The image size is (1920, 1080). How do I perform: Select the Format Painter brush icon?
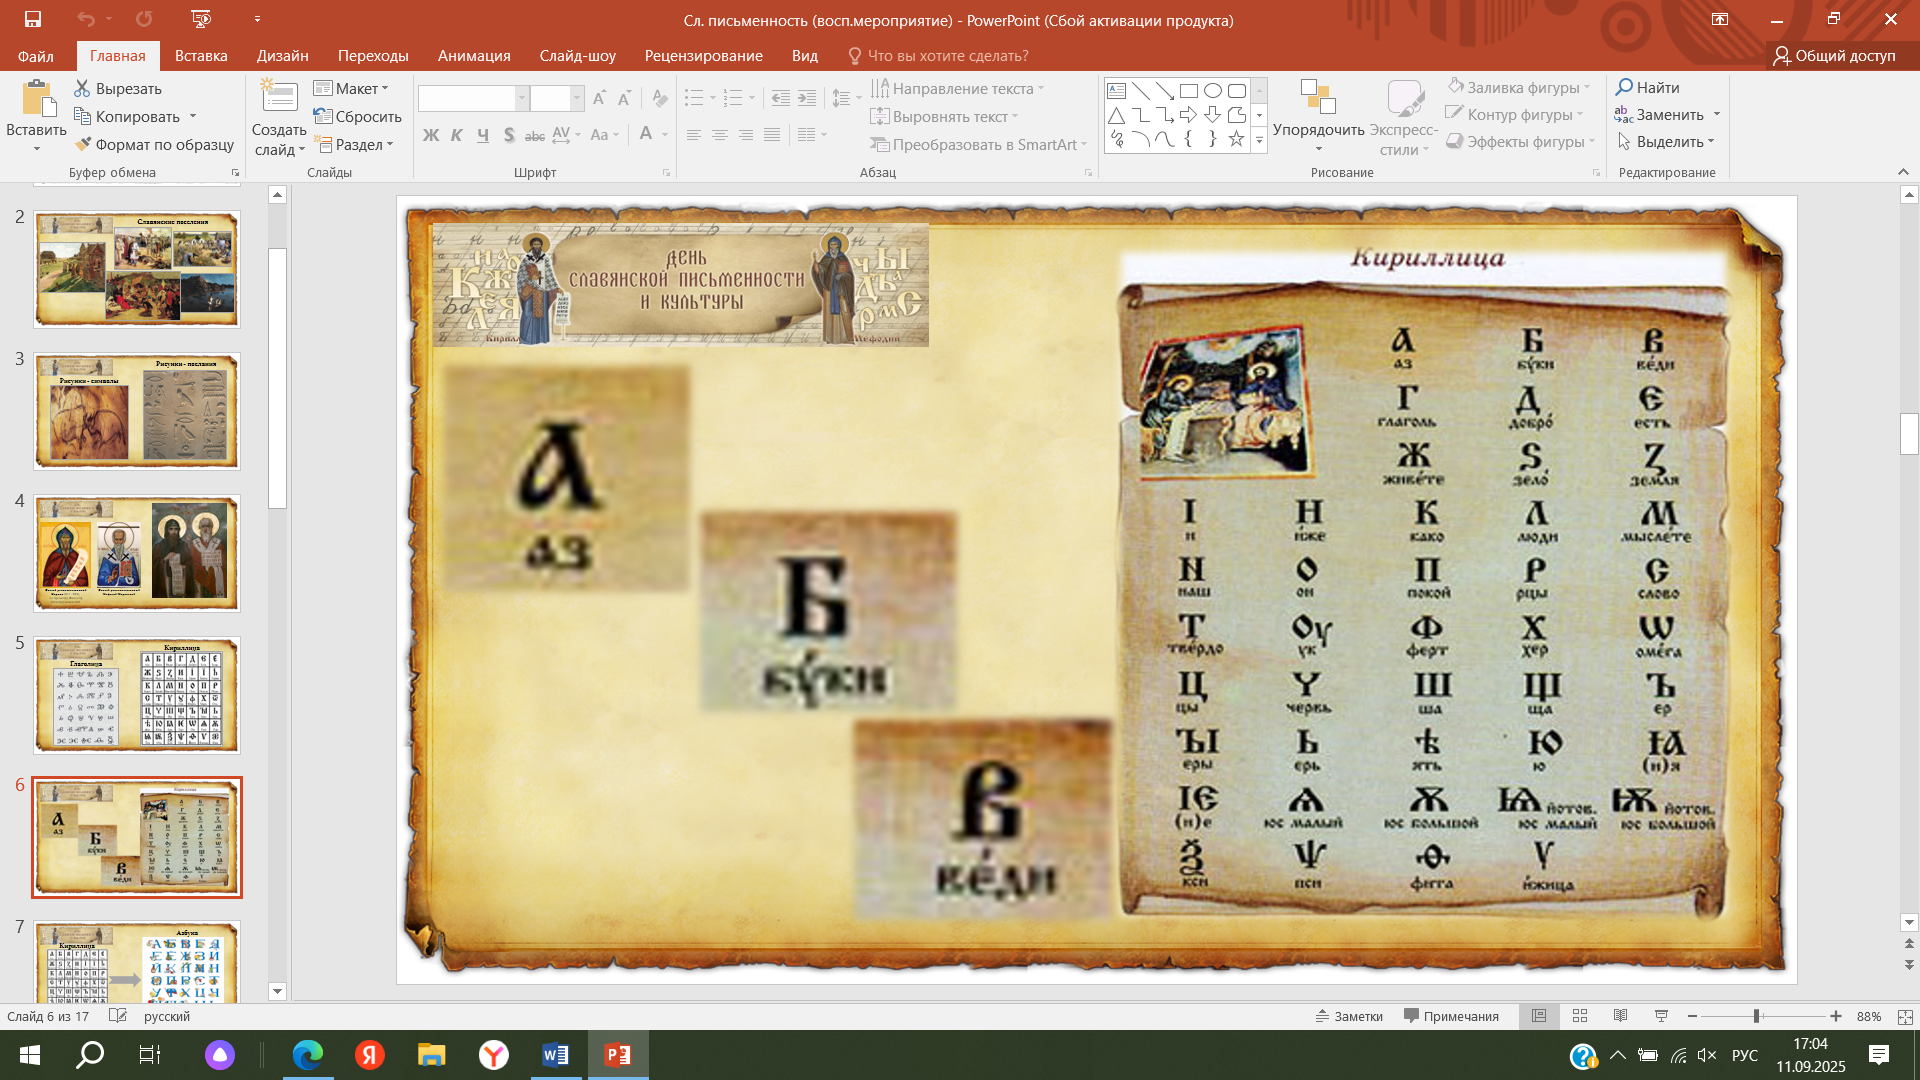(x=84, y=144)
